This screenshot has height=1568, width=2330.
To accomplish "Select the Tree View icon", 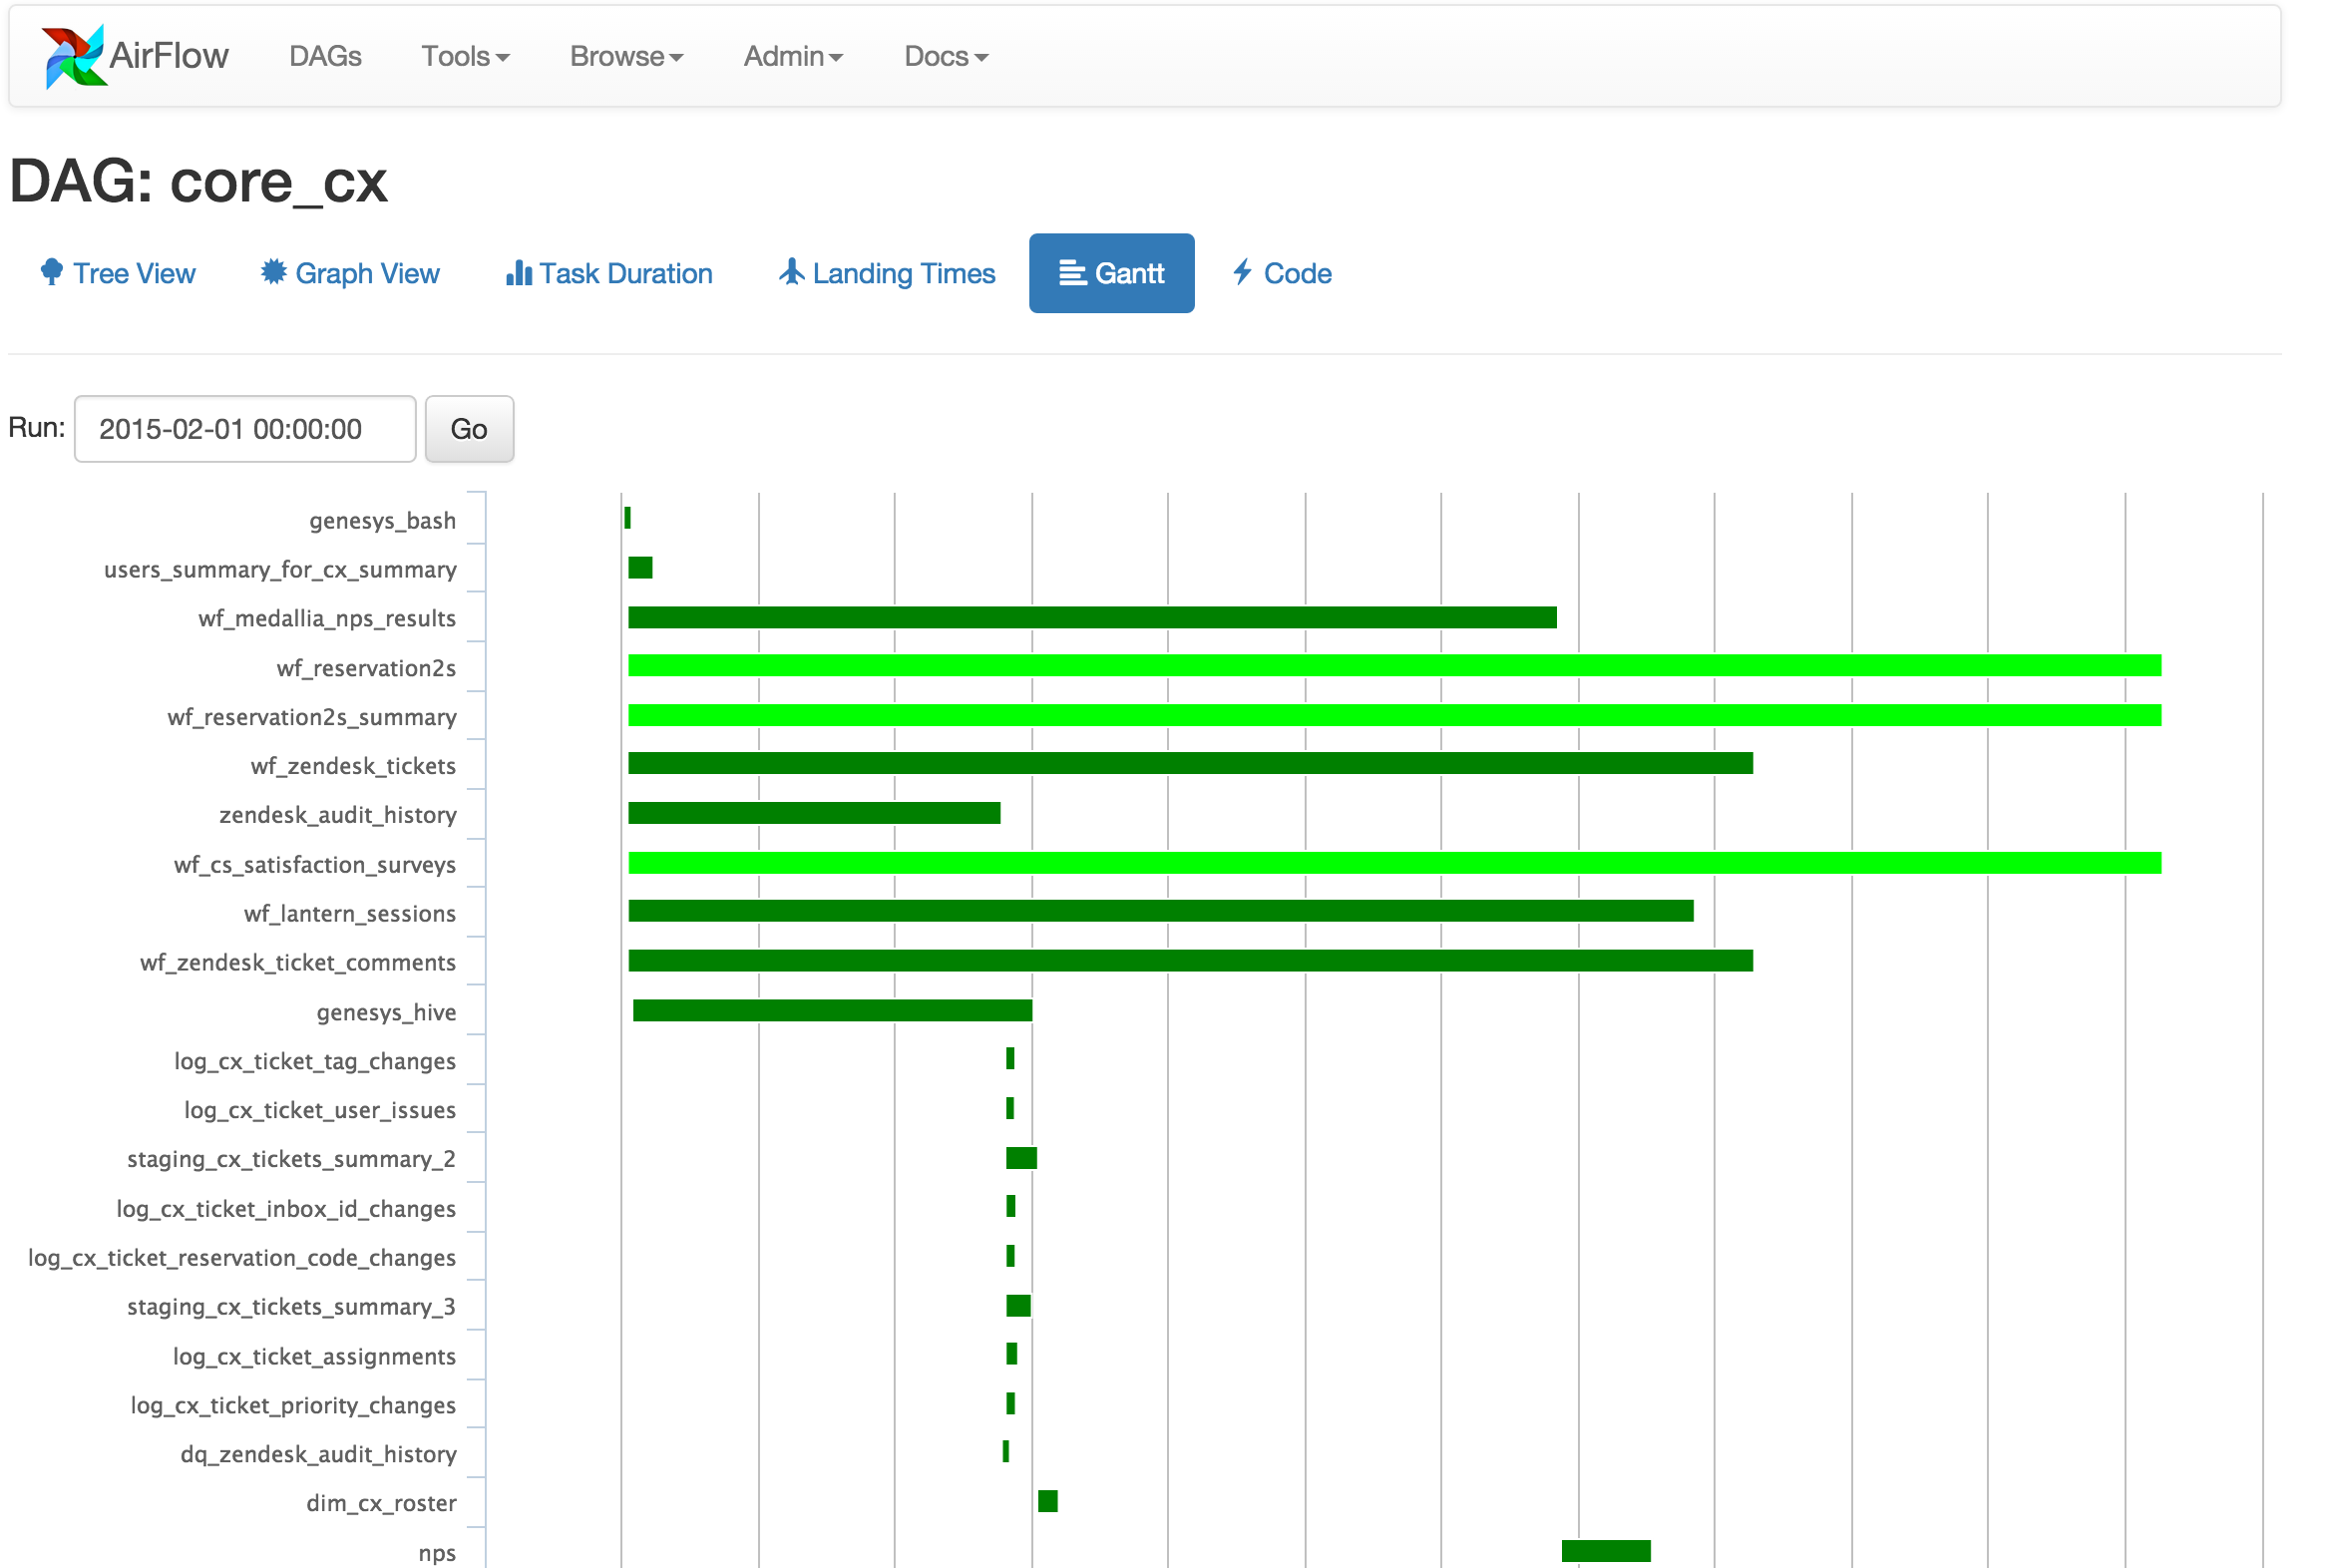I will tap(51, 272).
